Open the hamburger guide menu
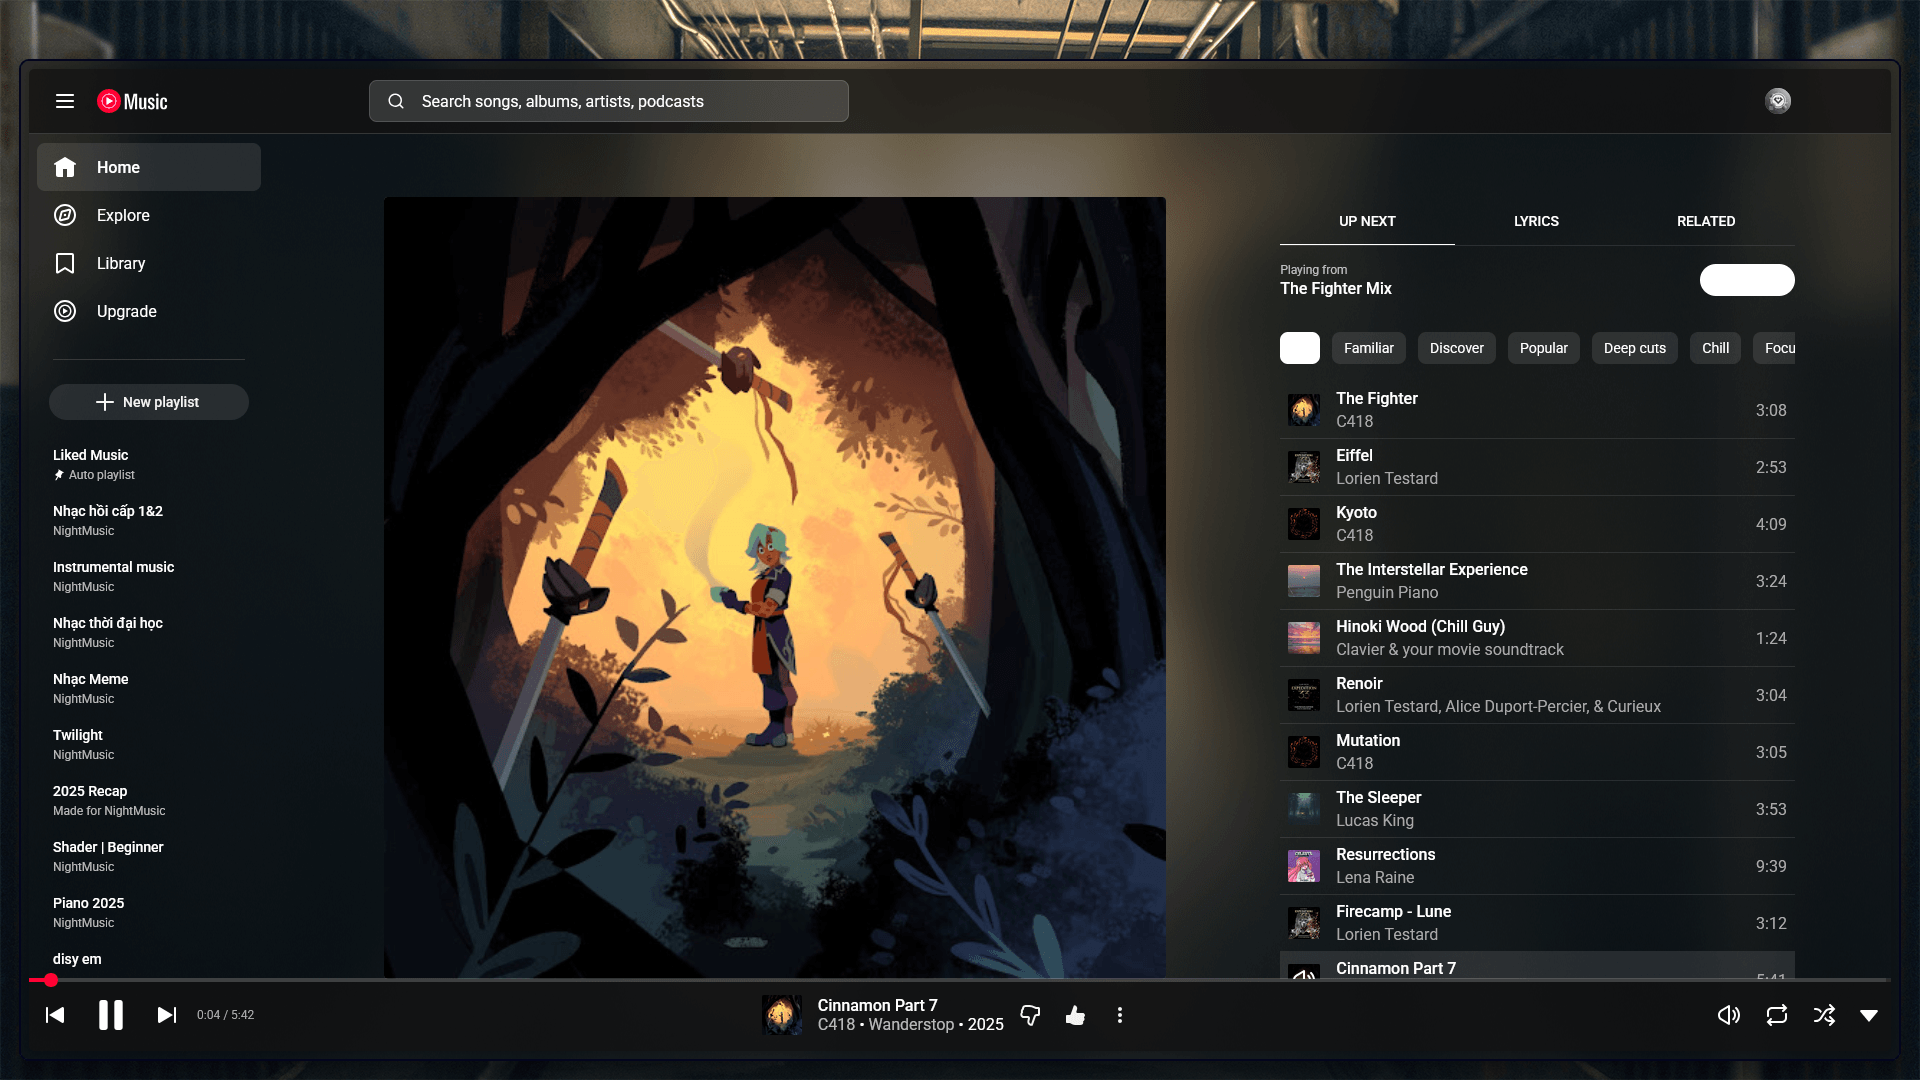 pyautogui.click(x=65, y=101)
